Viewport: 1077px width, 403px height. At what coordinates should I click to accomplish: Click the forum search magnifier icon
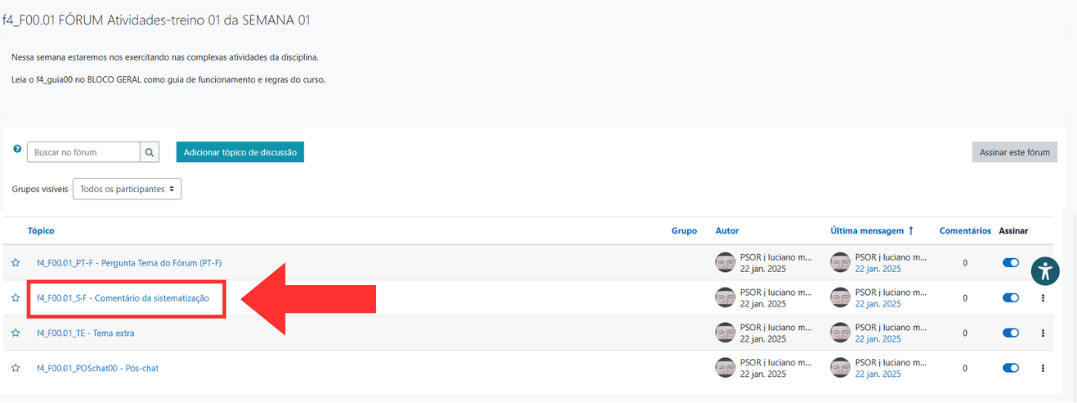click(150, 152)
